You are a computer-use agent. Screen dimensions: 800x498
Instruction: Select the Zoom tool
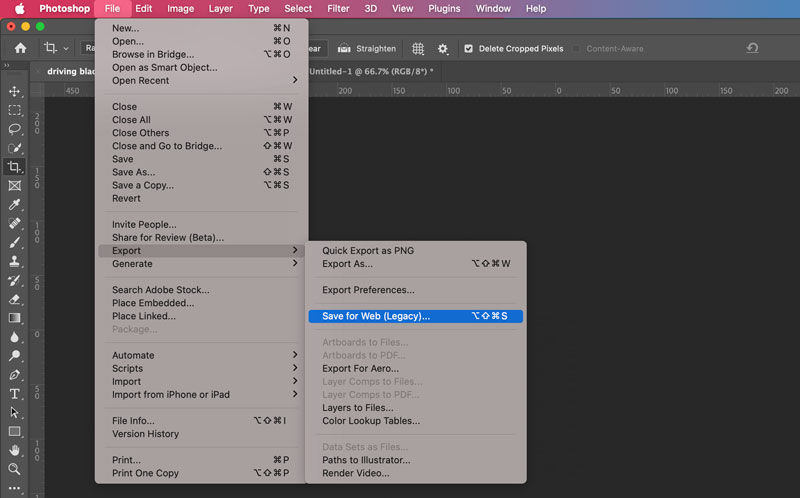(14, 469)
